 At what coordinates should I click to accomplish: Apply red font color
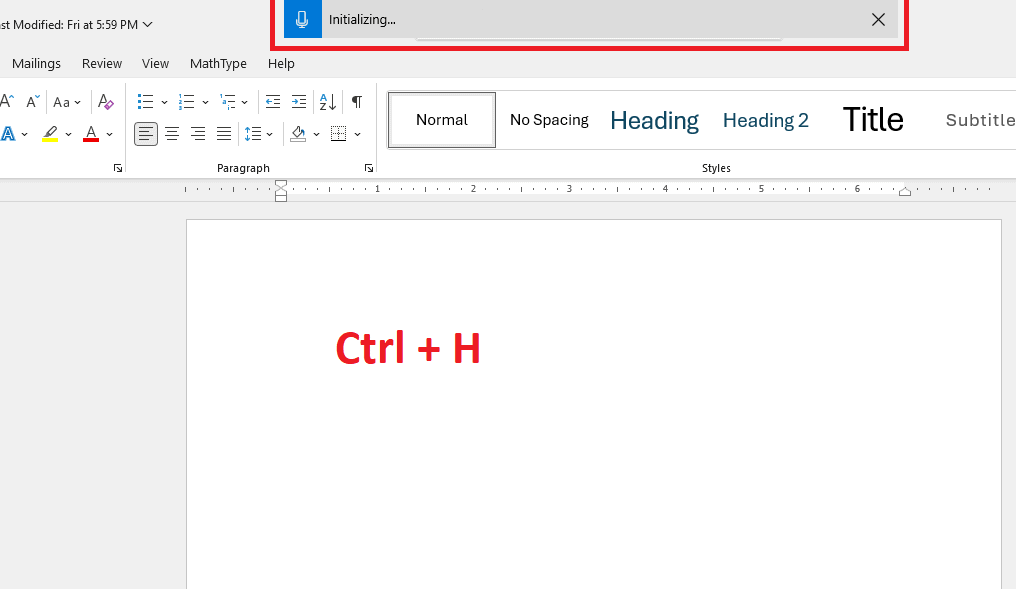tap(91, 134)
